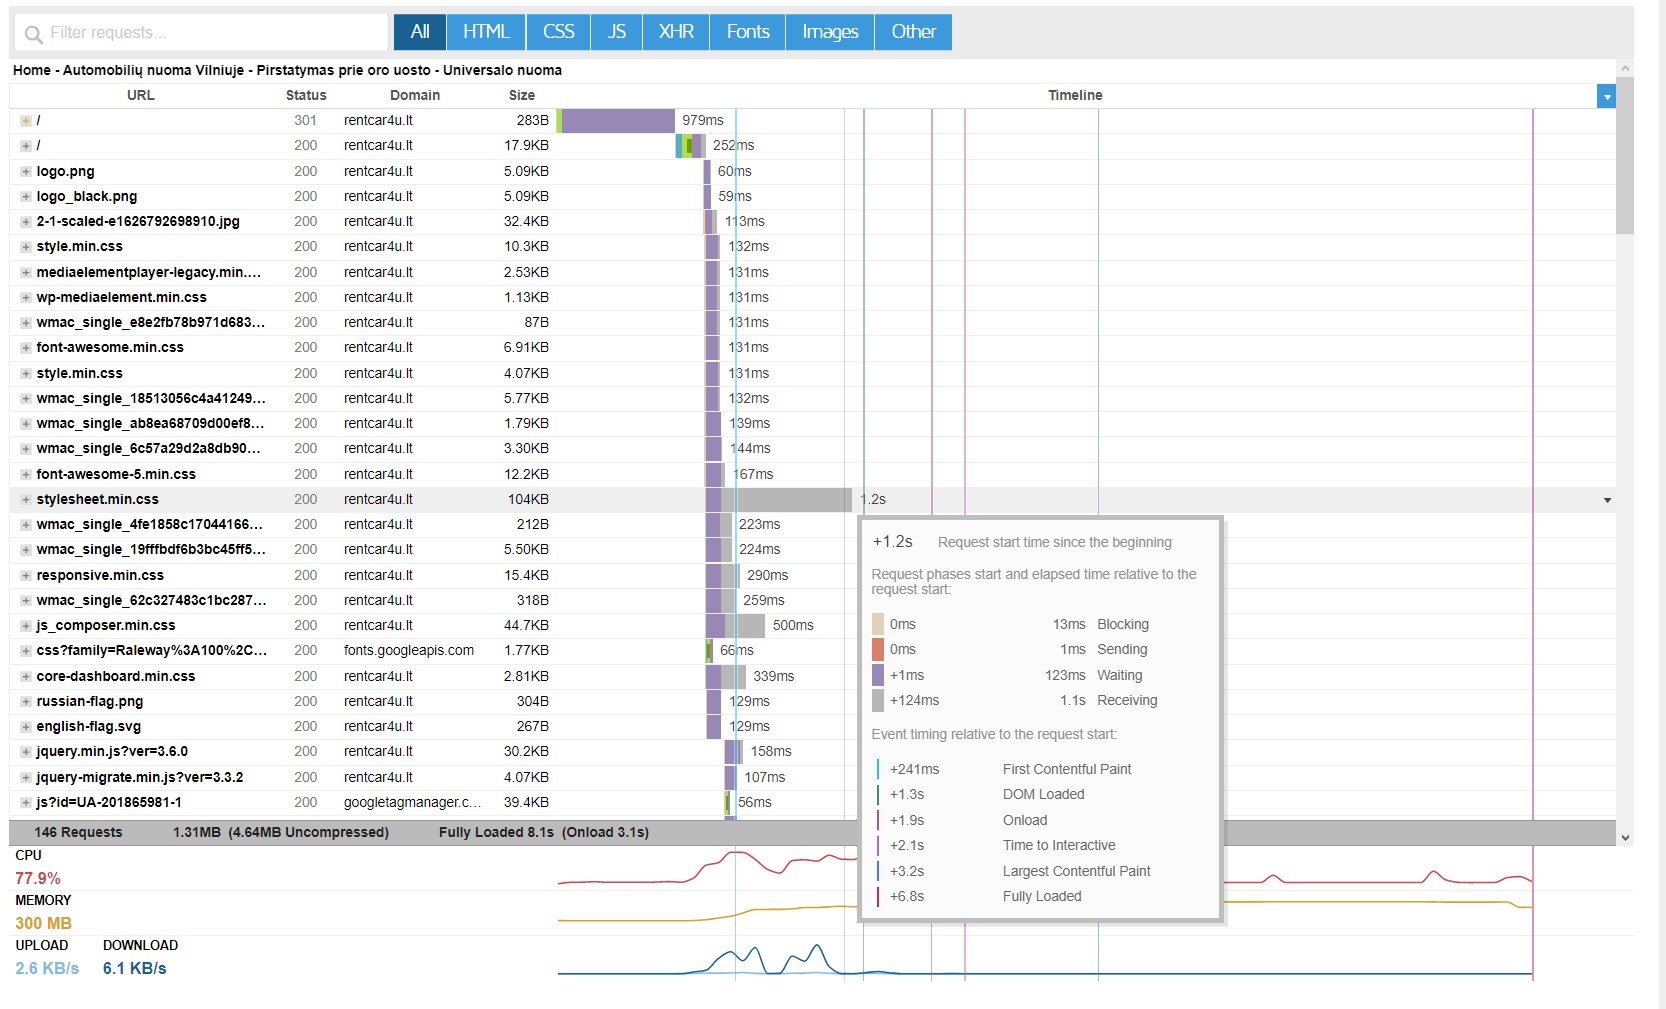Filter requests by CSS tab
The width and height of the screenshot is (1666, 1009).
[558, 32]
